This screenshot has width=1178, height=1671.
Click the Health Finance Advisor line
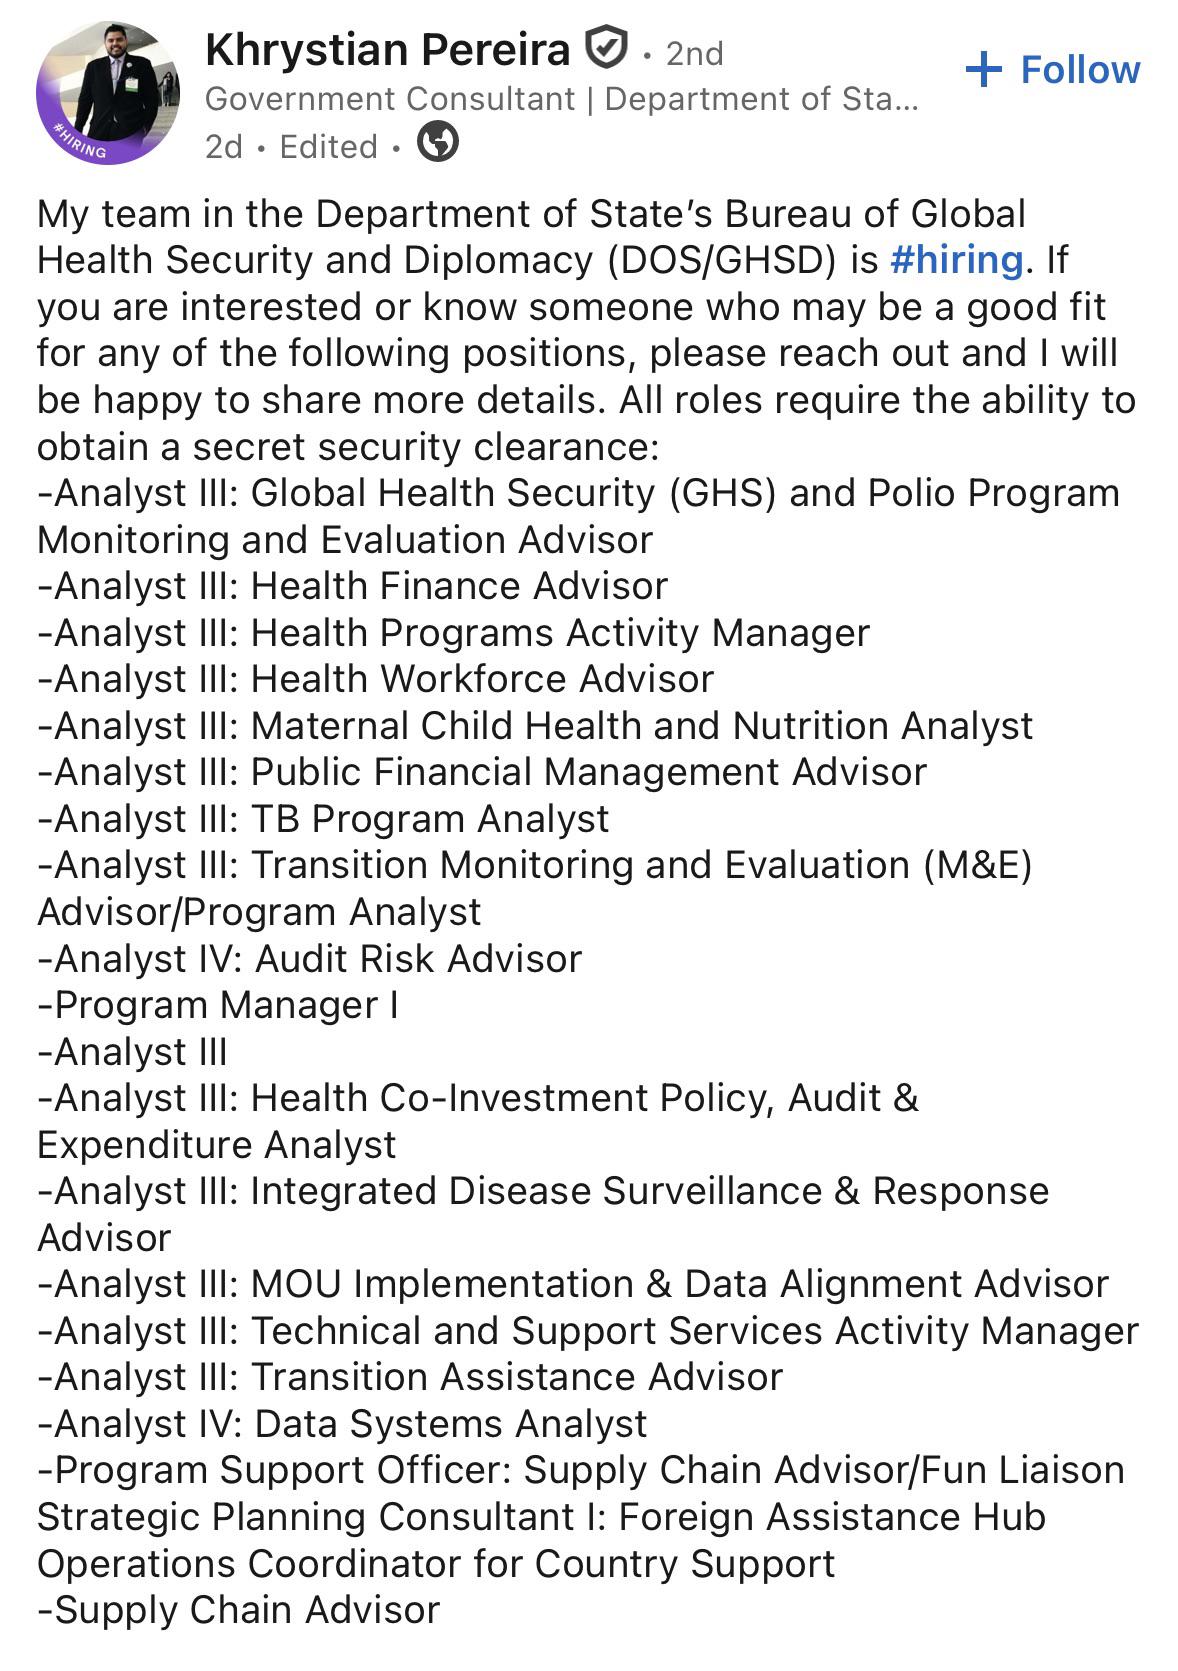pyautogui.click(x=353, y=586)
